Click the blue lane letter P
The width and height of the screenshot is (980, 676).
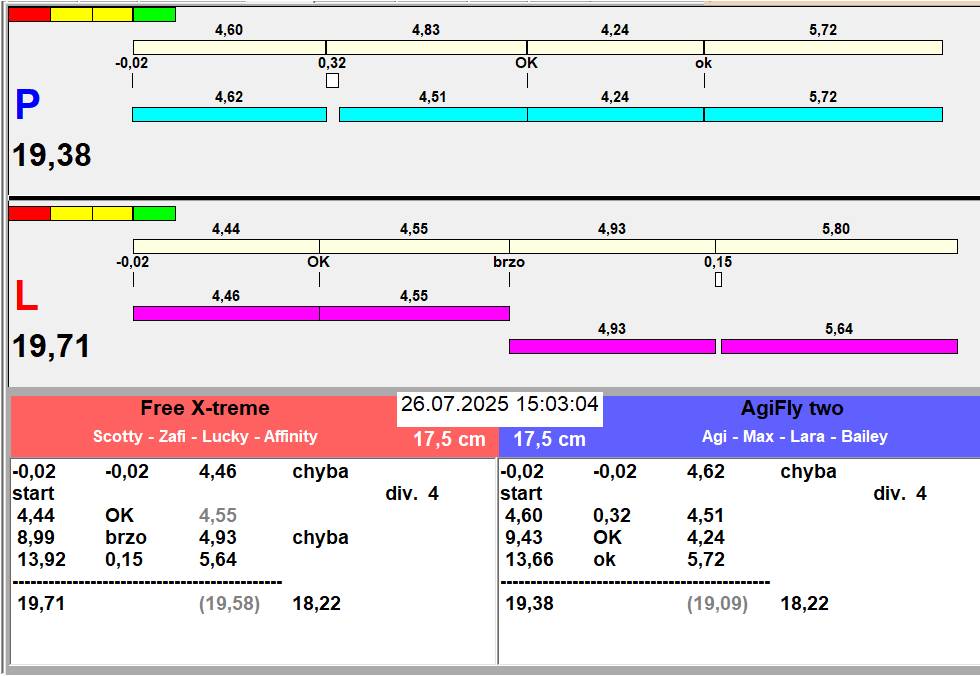pos(28,104)
